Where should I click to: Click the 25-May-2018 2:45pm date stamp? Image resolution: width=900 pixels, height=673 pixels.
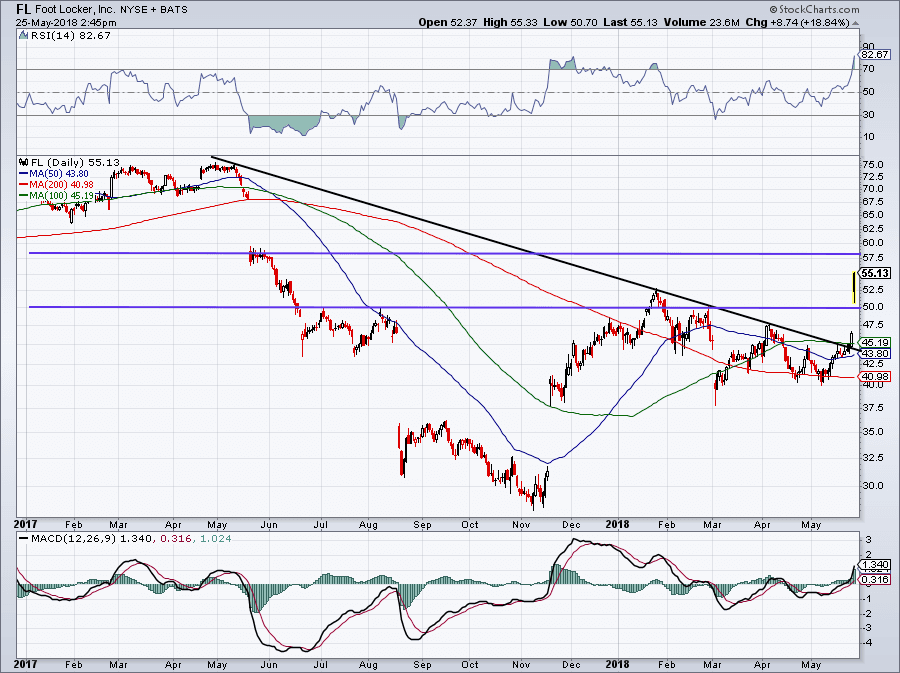(66, 23)
